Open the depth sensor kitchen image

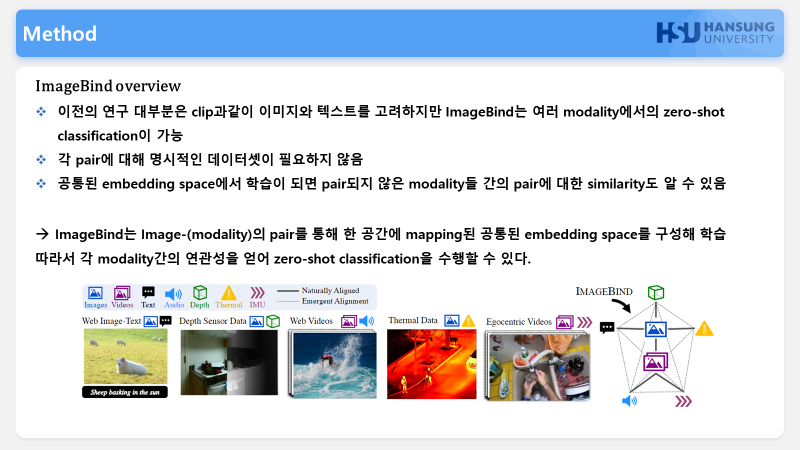point(229,362)
